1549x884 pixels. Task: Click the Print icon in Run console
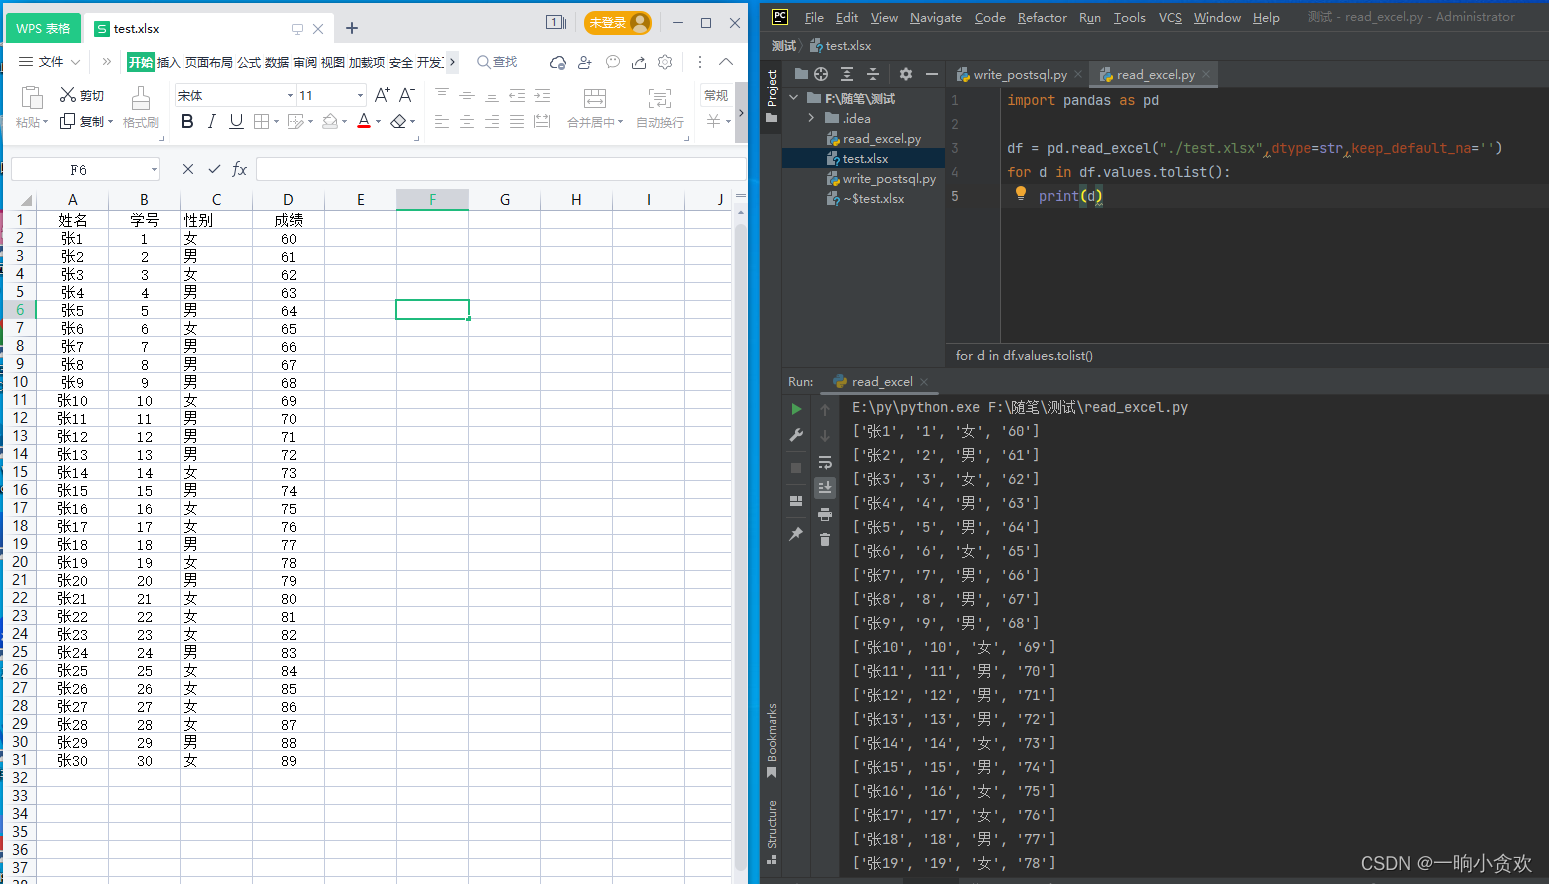pyautogui.click(x=825, y=514)
